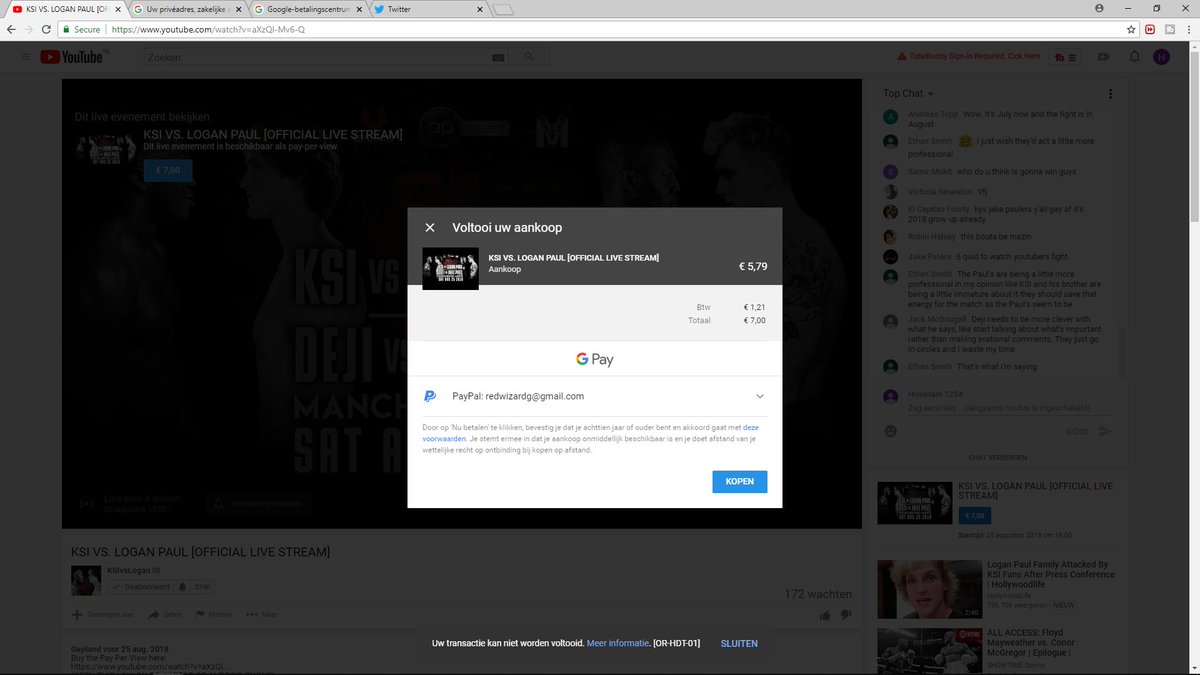Viewport: 1200px width, 675px height.
Task: Click the YouTube logo
Action: (x=73, y=57)
